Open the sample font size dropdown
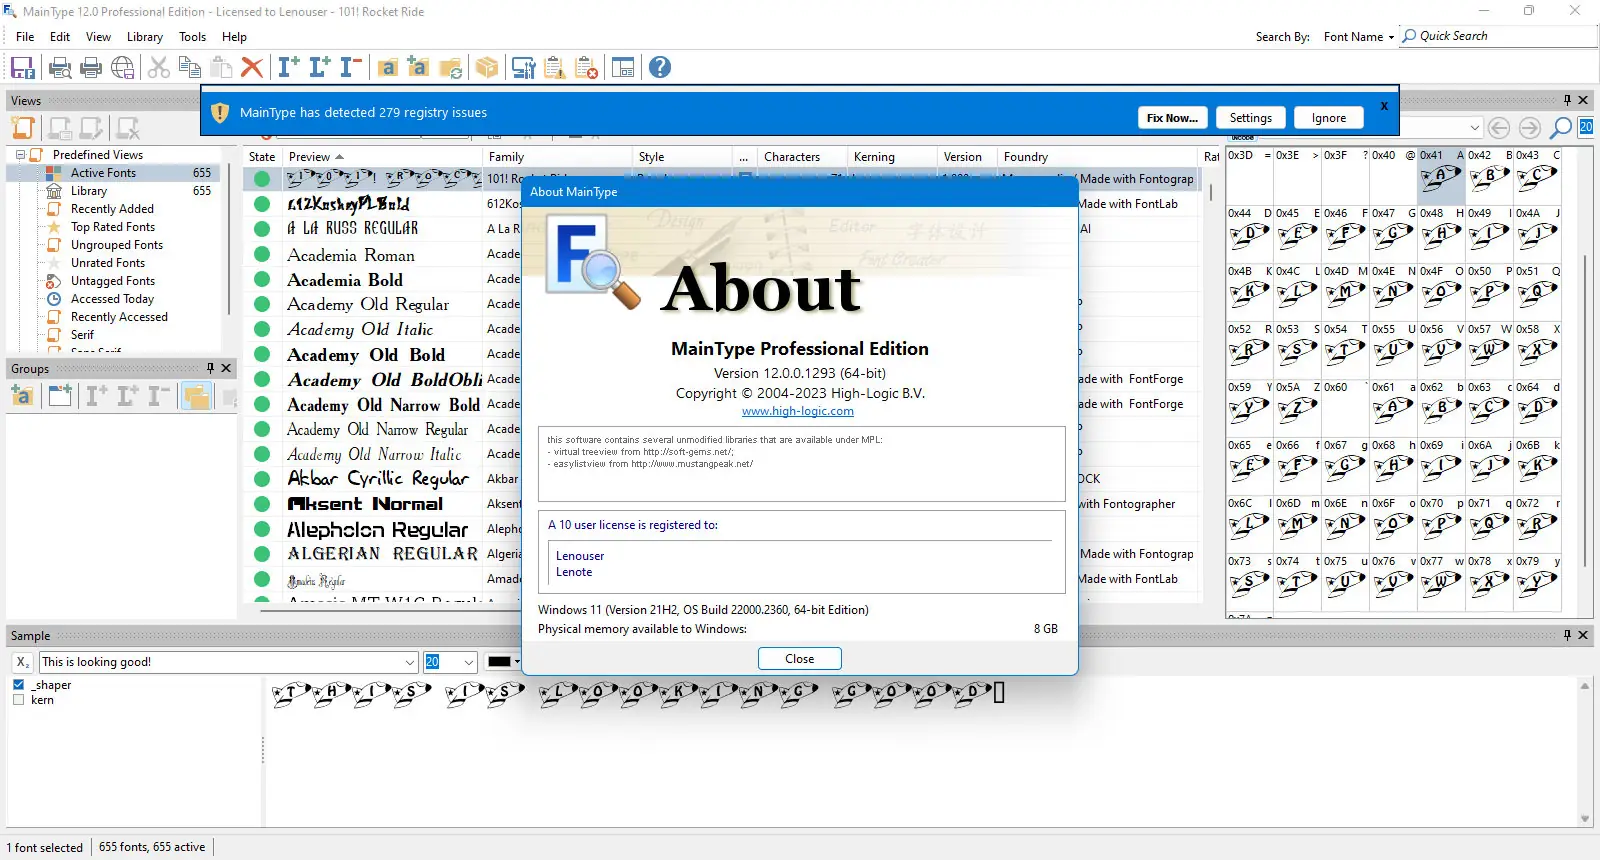 click(469, 662)
